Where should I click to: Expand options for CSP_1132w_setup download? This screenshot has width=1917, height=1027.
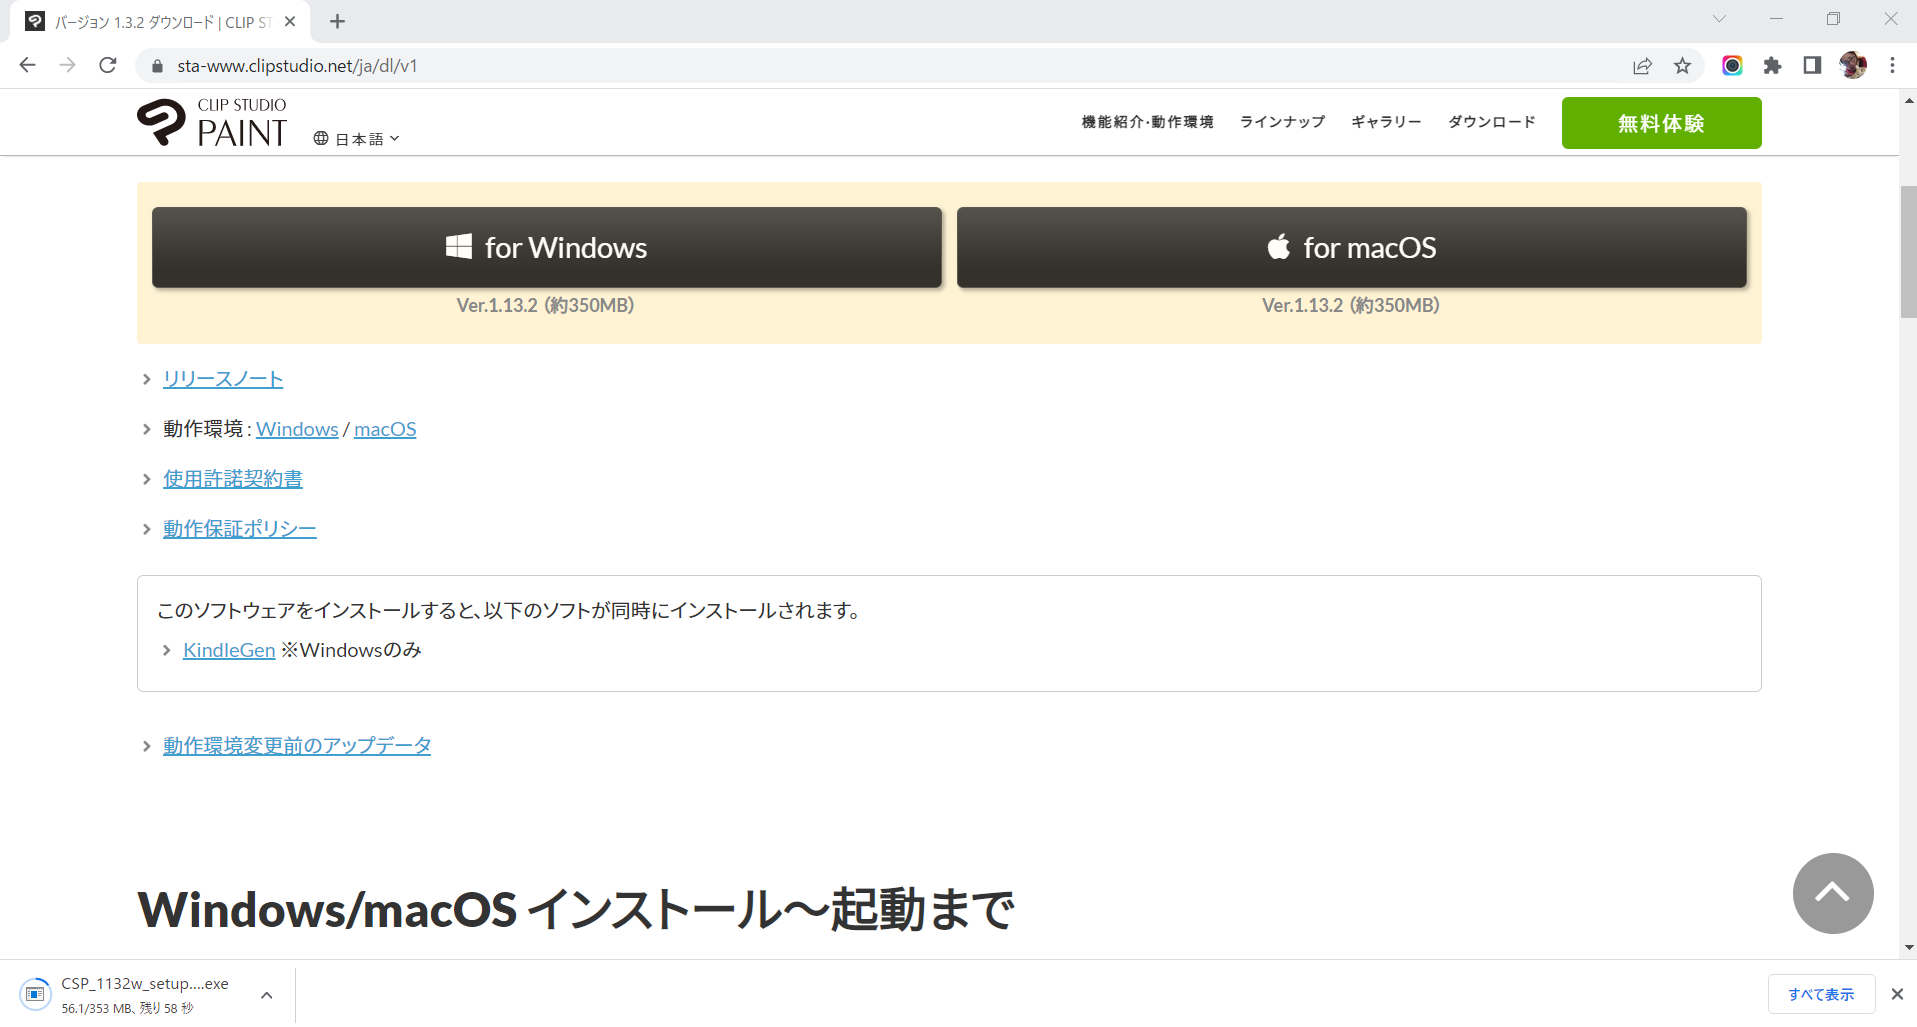(x=266, y=995)
